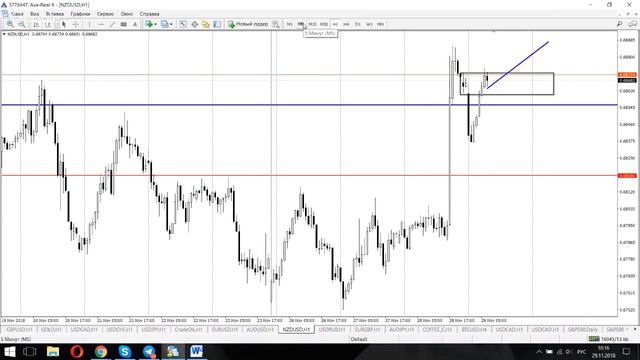
Task: Switch to the EURUSD,H1 chart tab
Action: [224, 329]
